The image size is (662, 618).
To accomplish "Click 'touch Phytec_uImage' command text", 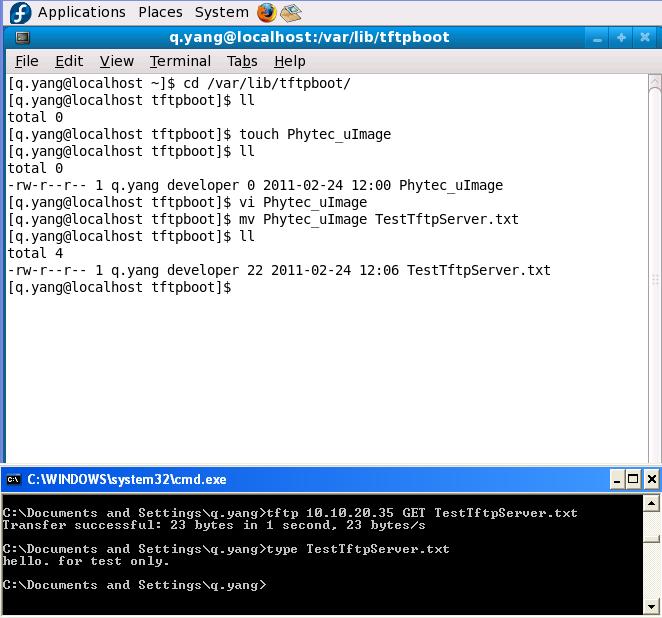I will pyautogui.click(x=315, y=134).
